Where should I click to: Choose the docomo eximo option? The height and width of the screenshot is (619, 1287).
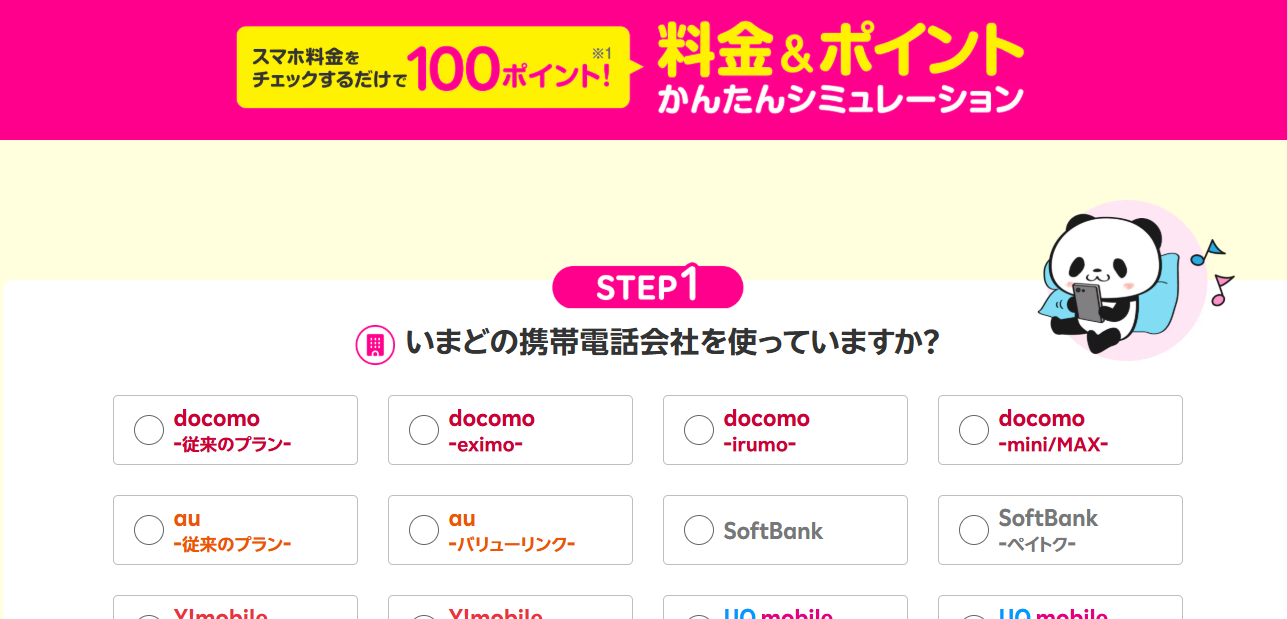(424, 430)
